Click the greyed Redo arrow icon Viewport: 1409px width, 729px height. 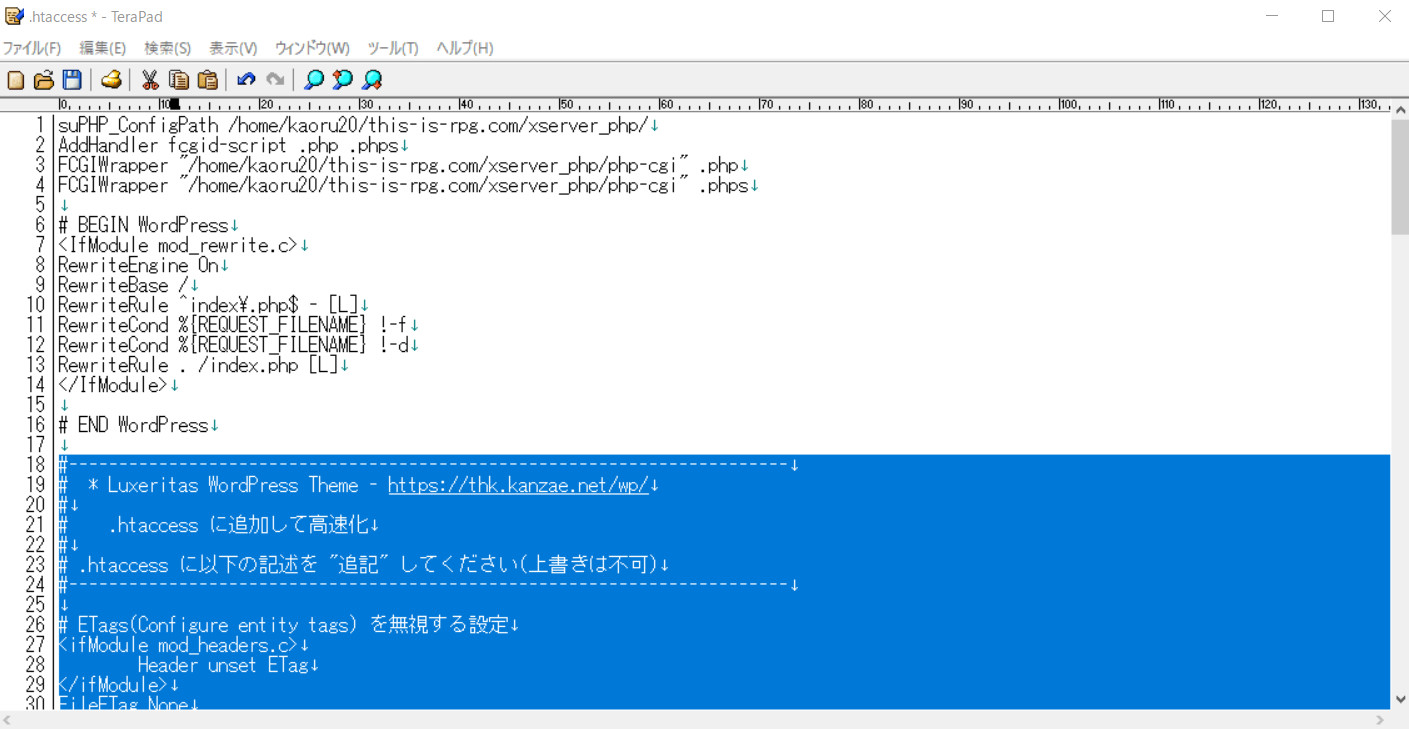pos(275,80)
